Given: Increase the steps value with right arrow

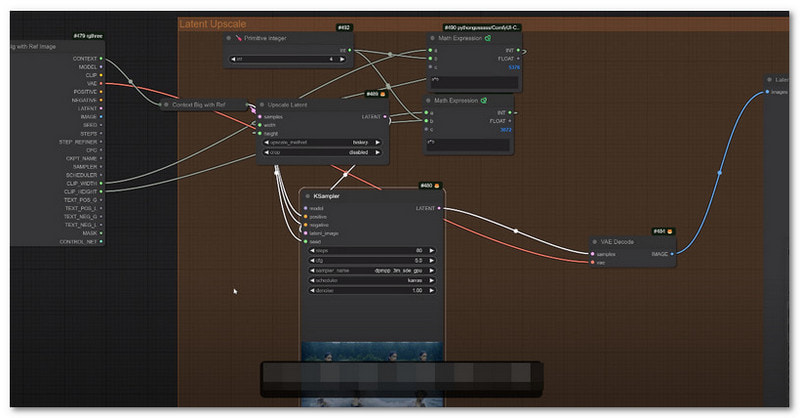Looking at the screenshot, I should pyautogui.click(x=431, y=250).
